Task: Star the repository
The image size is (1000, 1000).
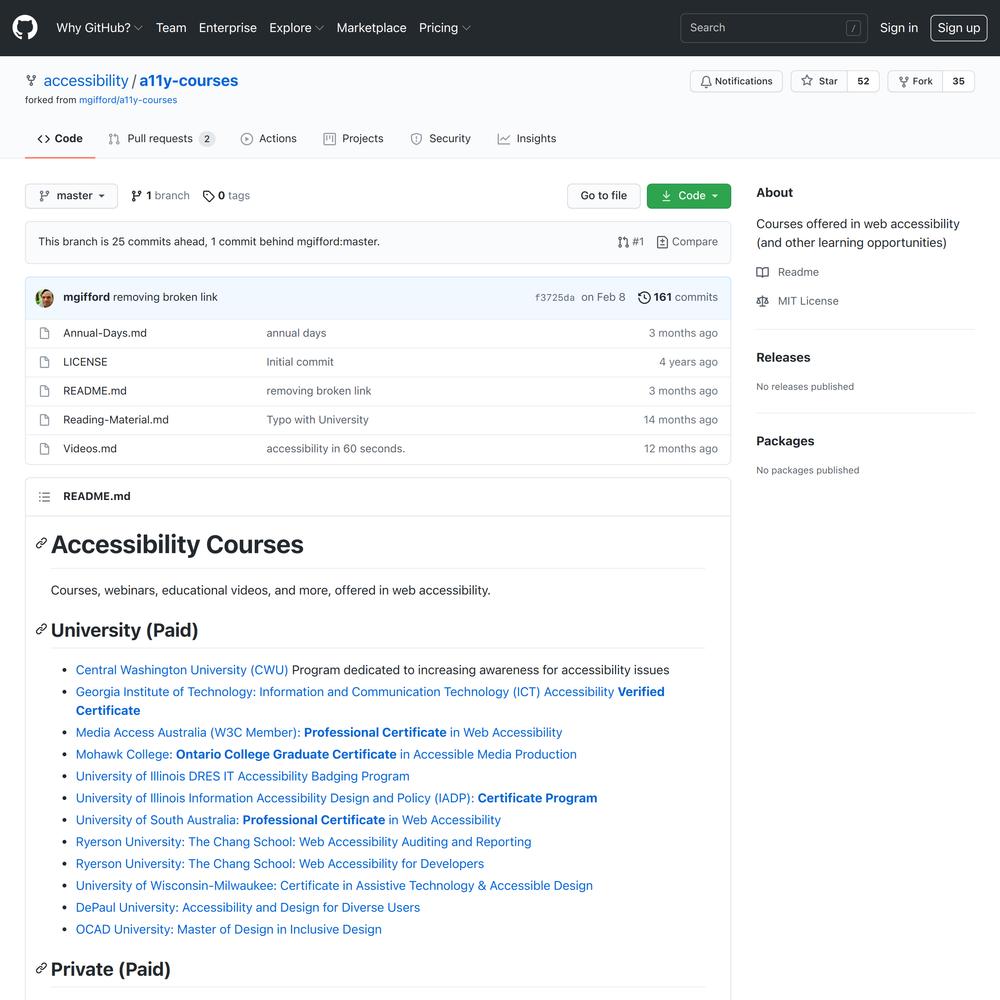Action: (820, 81)
